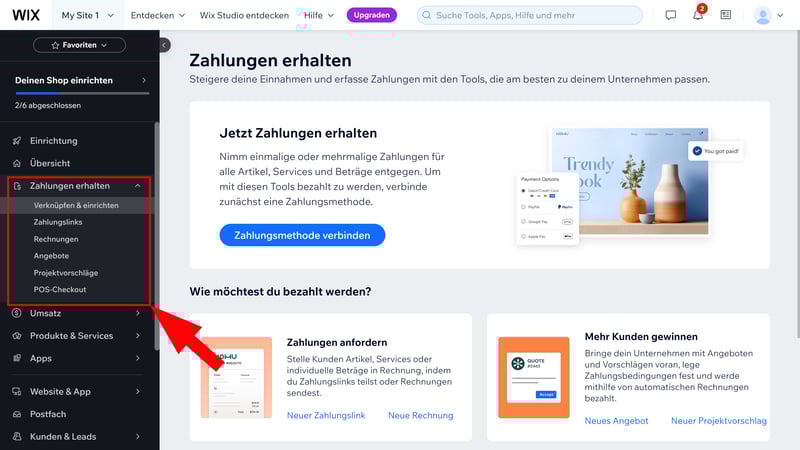Open the Zahlungslinks submenu item
800x450 pixels.
point(58,222)
